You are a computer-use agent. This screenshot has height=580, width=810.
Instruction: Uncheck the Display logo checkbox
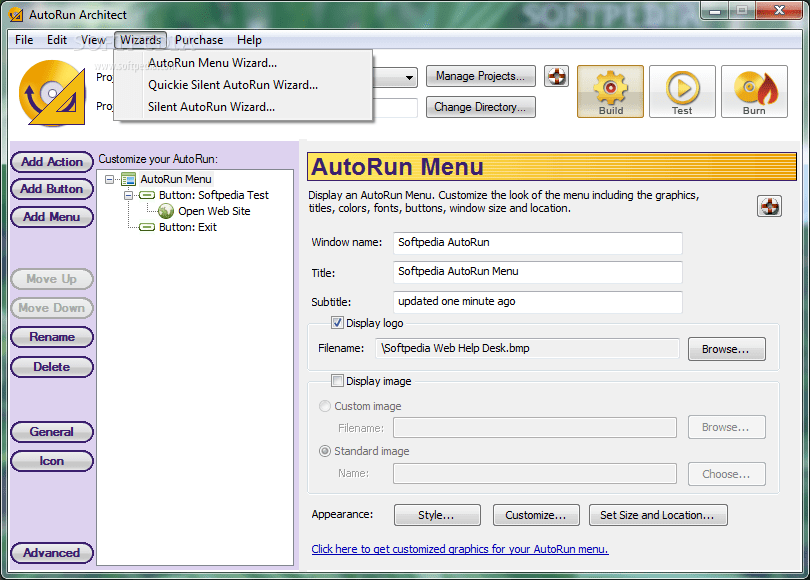click(337, 323)
